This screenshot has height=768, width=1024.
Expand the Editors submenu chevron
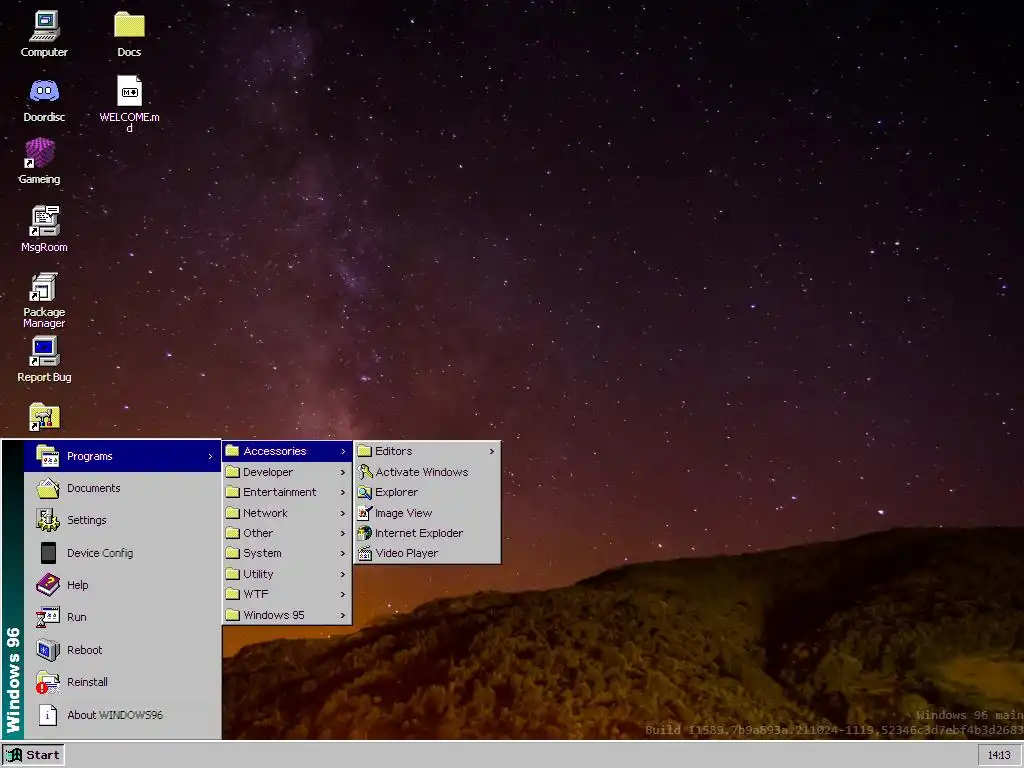tap(492, 451)
